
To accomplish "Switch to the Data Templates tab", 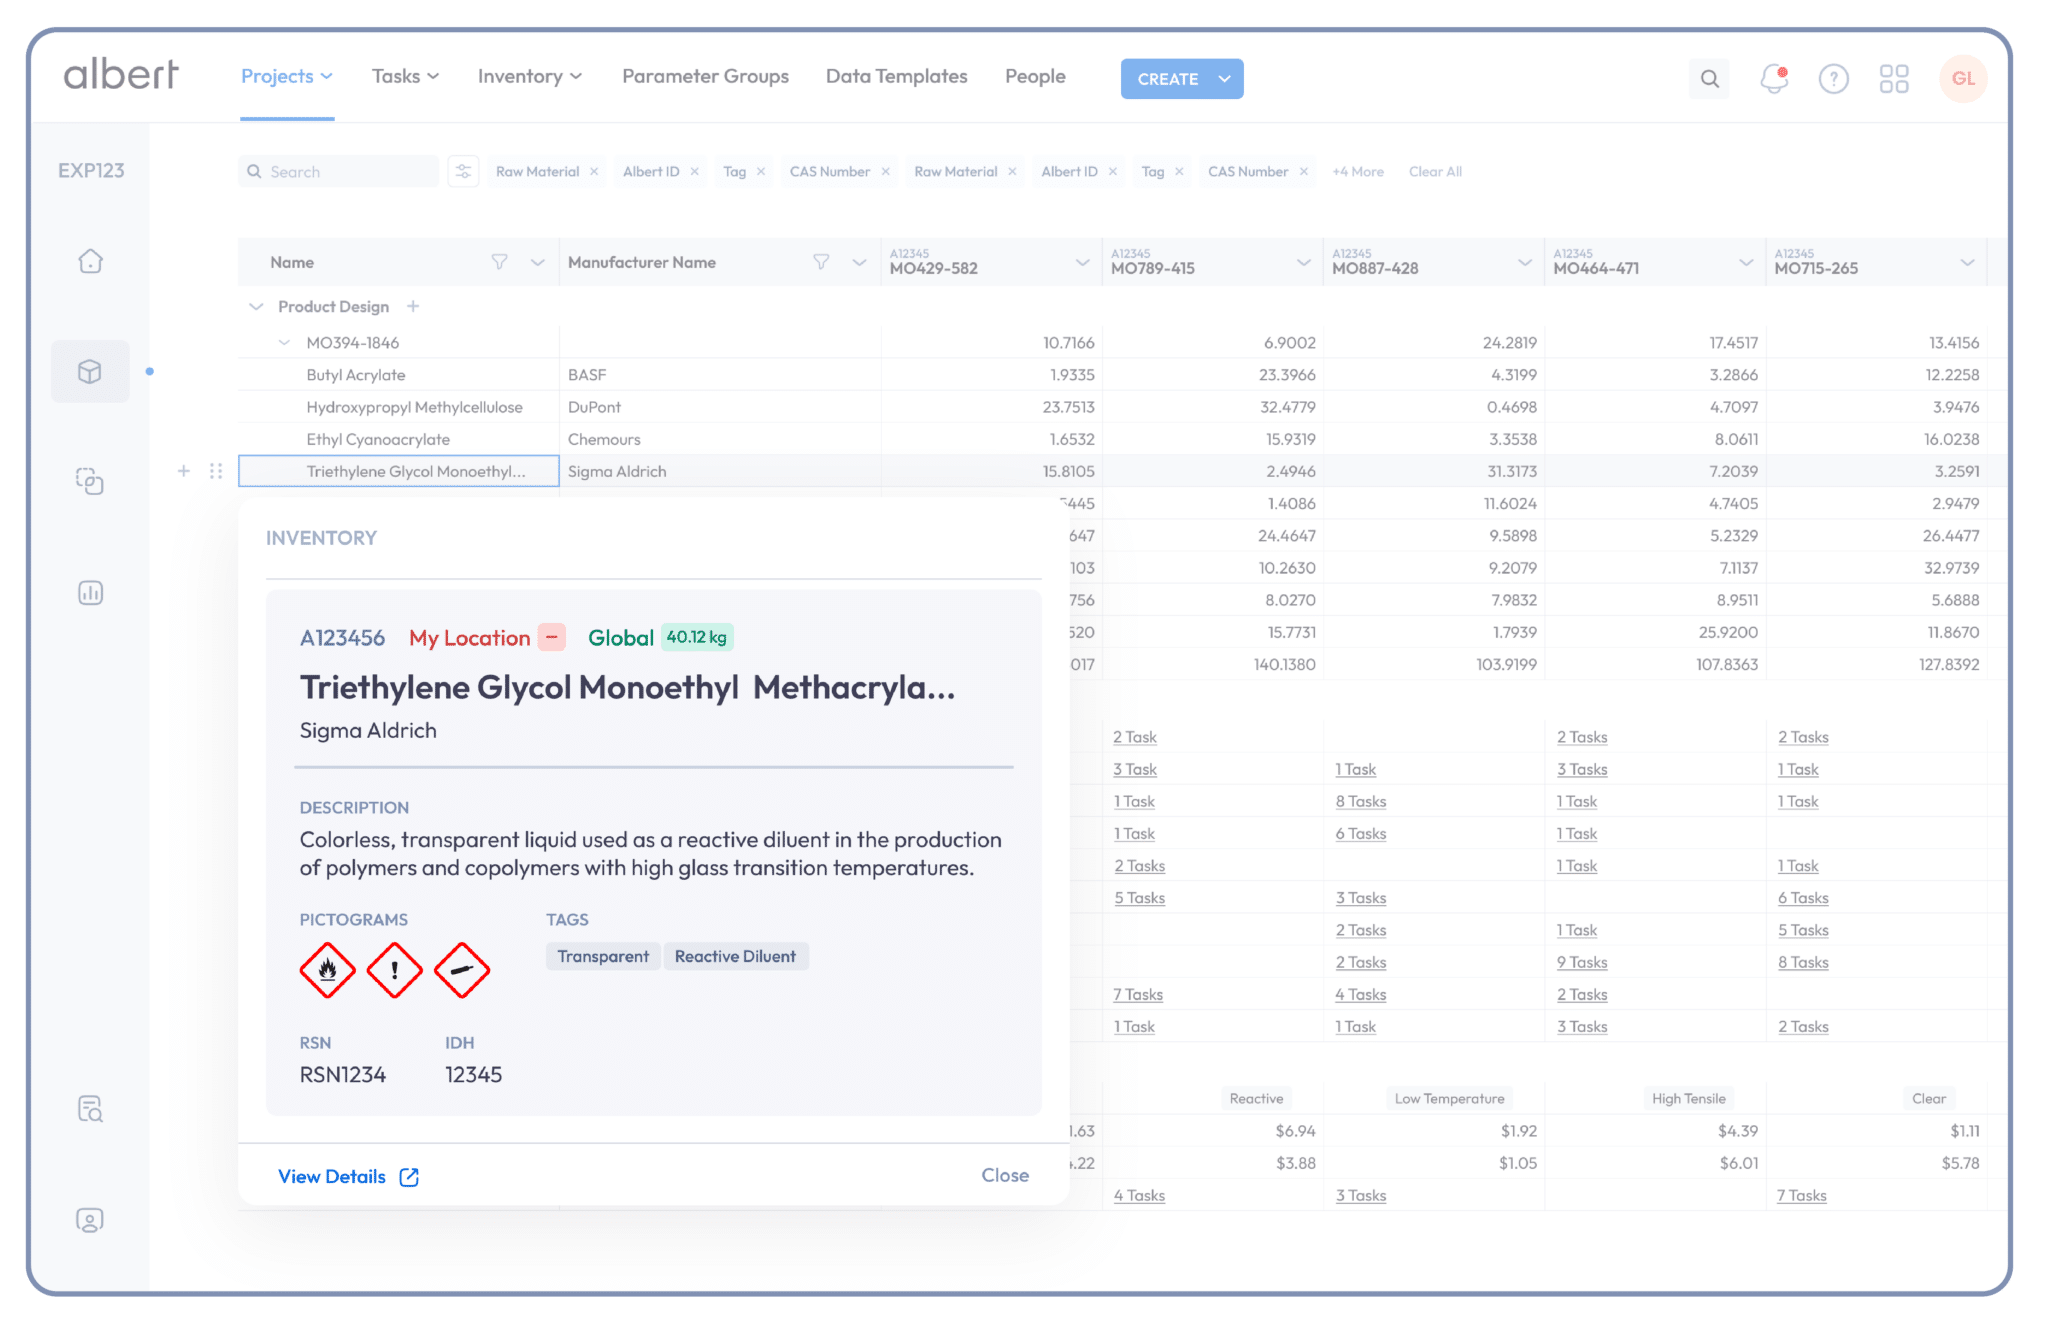I will tap(896, 76).
